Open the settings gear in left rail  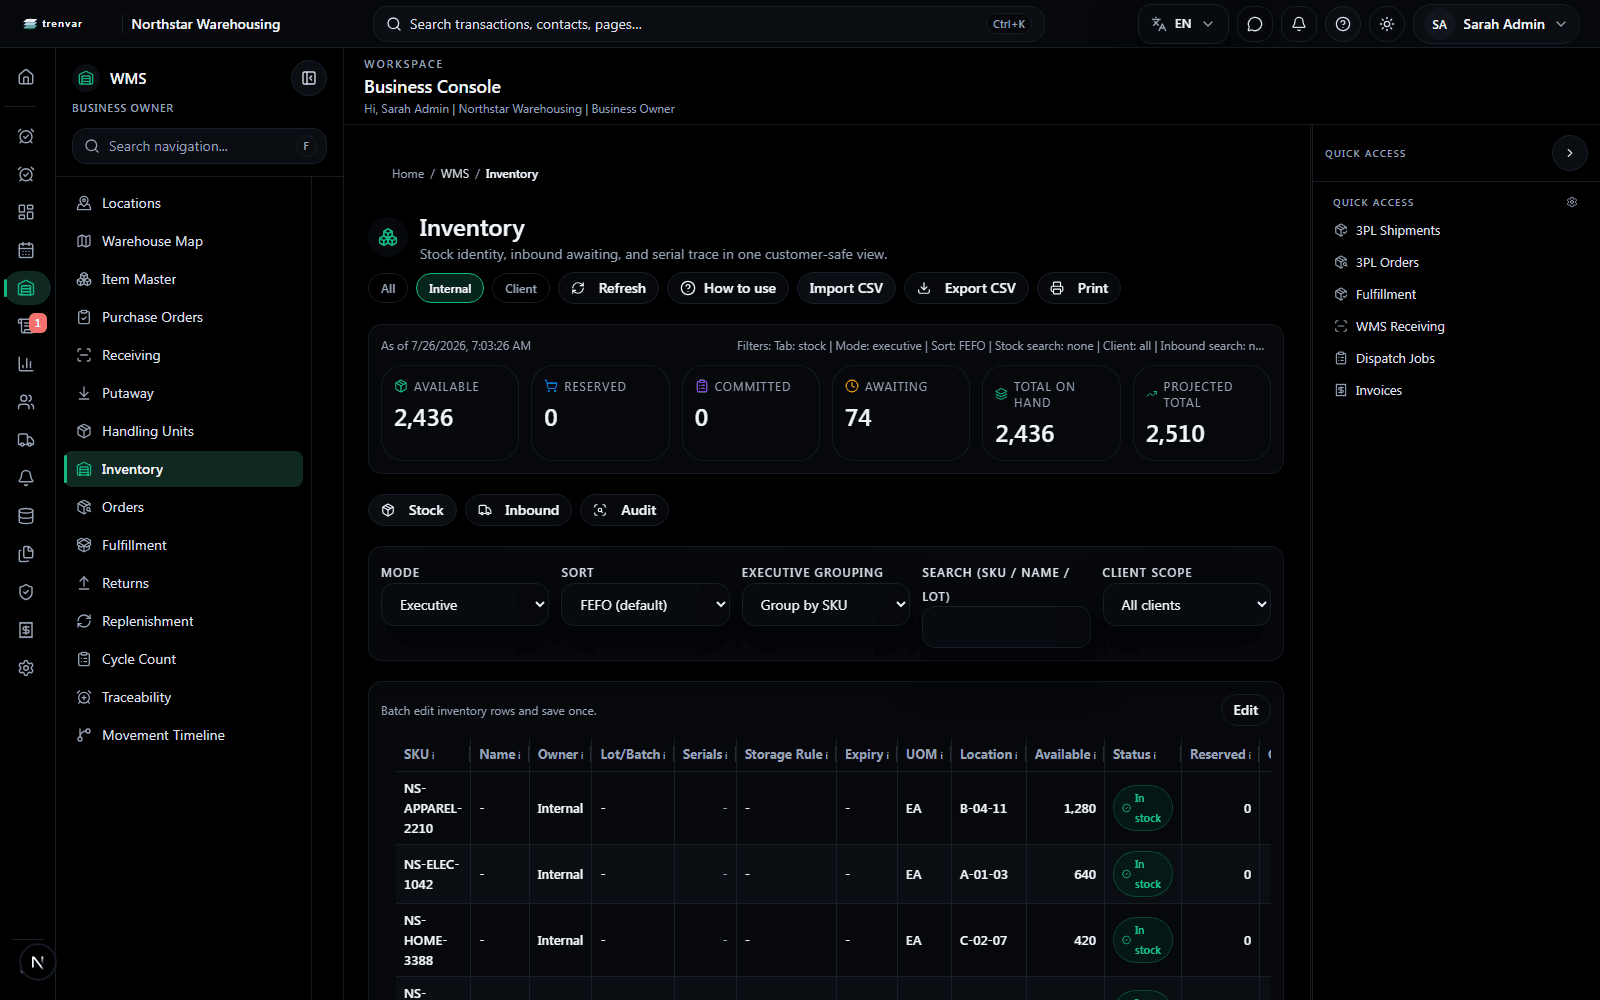click(27, 668)
